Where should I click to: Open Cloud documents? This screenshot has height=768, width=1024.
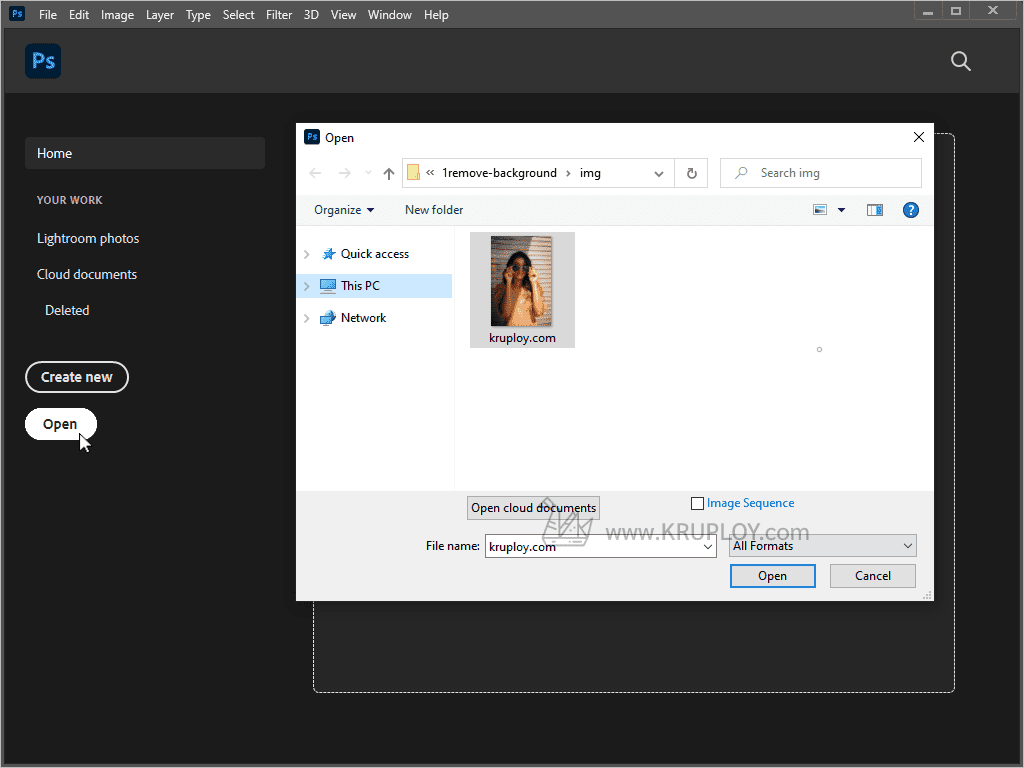pyautogui.click(x=87, y=274)
